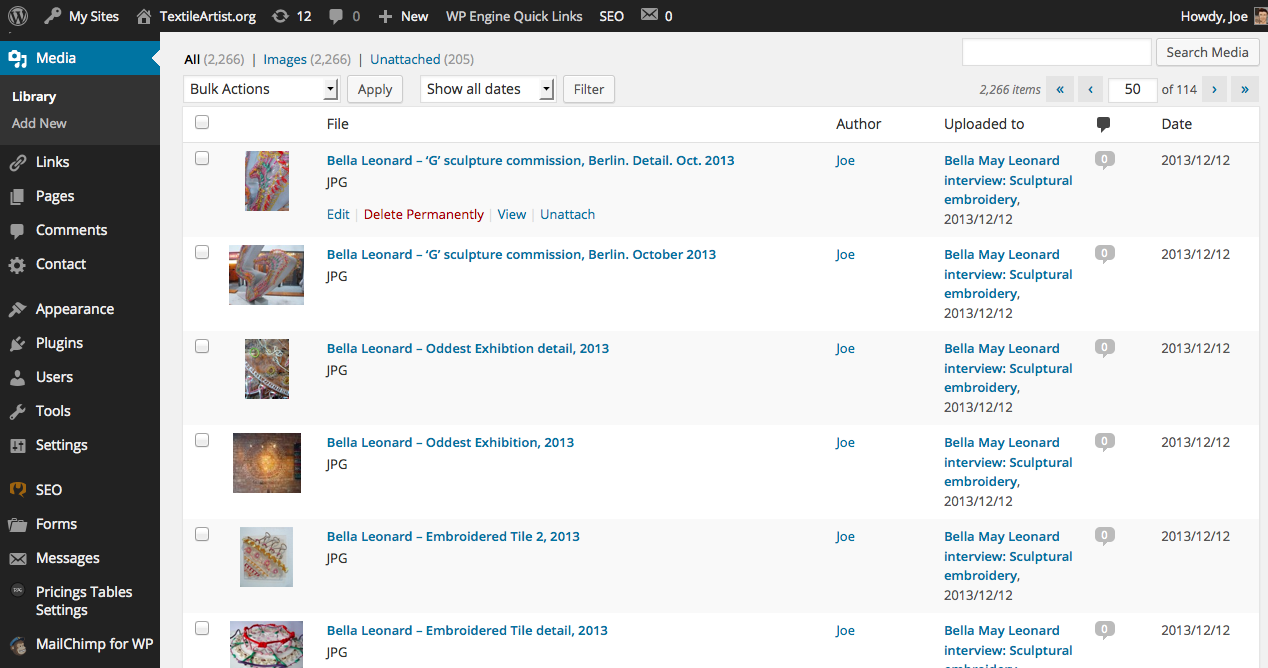Open comments bubble in admin bar

pyautogui.click(x=344, y=16)
